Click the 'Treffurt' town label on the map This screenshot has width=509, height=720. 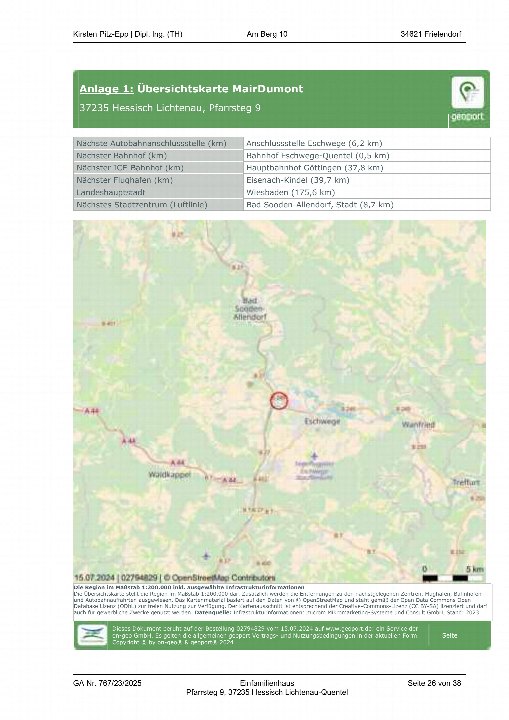coord(466,482)
